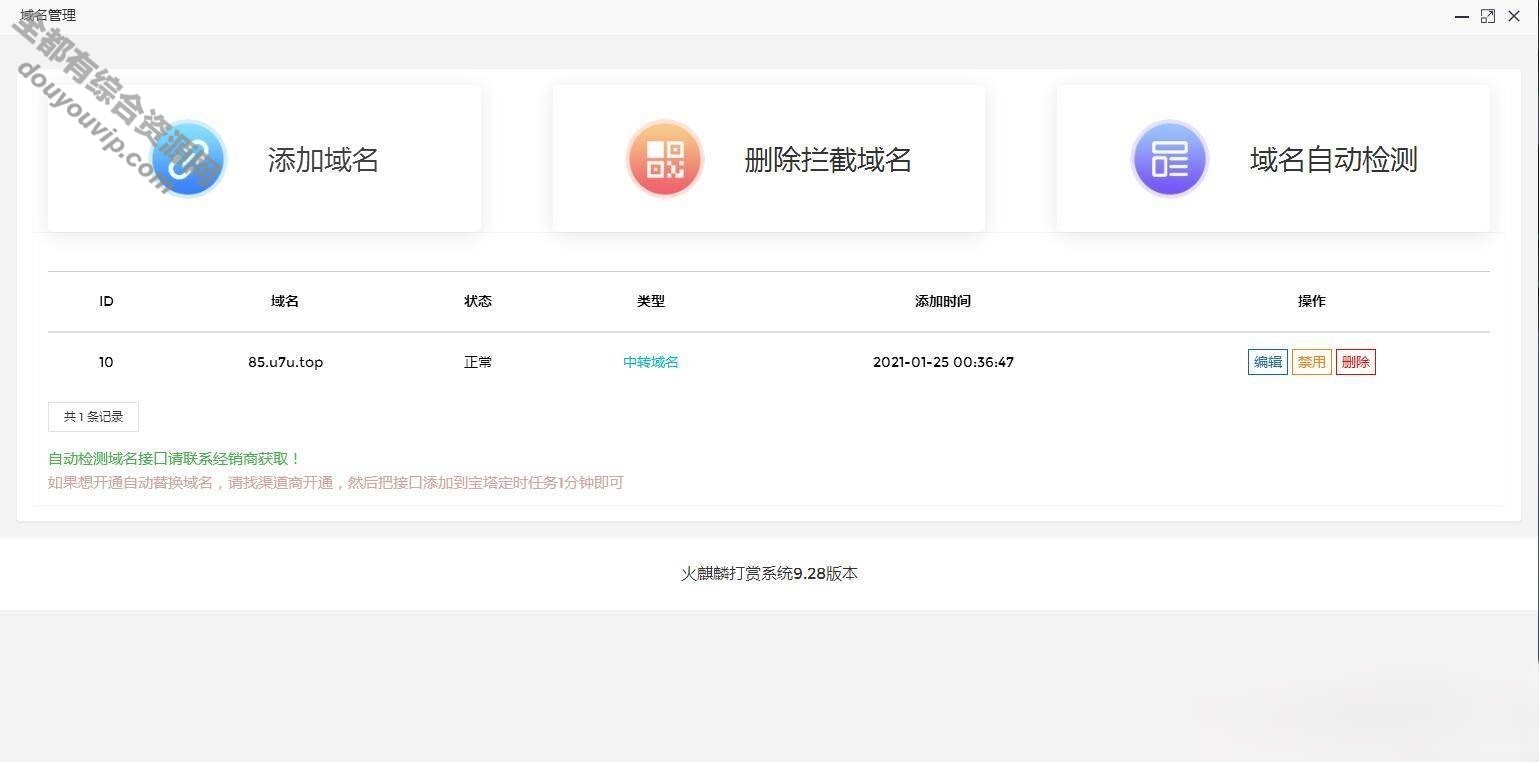
Task: Click the green notice 自动检测域名接口请联系经销商获取
Action: [x=175, y=459]
